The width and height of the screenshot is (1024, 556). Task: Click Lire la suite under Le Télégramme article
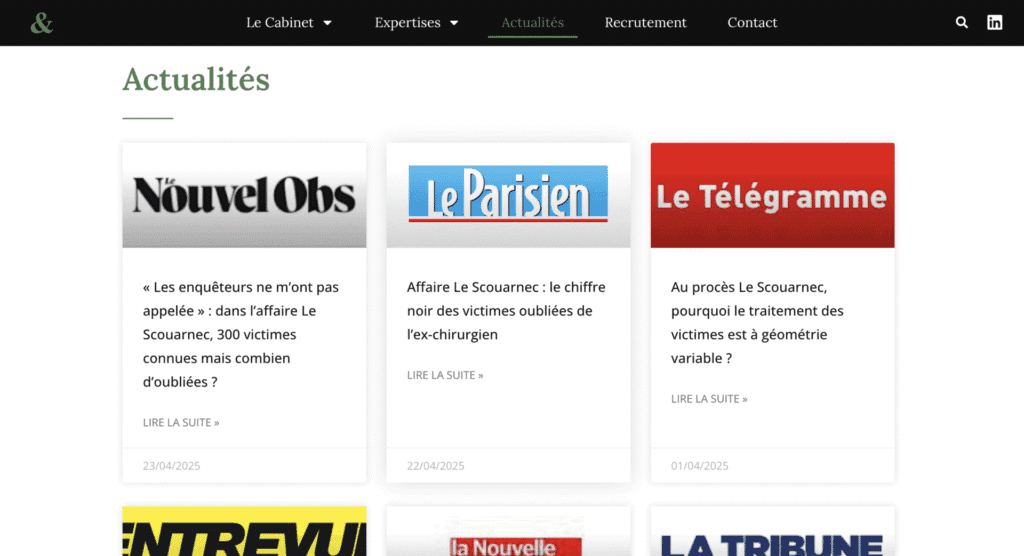709,399
